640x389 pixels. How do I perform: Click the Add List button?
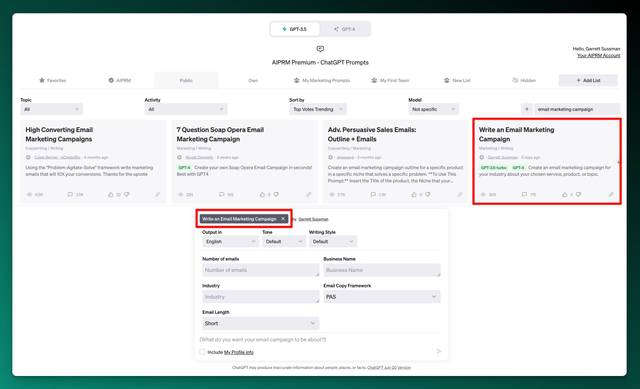pyautogui.click(x=588, y=80)
